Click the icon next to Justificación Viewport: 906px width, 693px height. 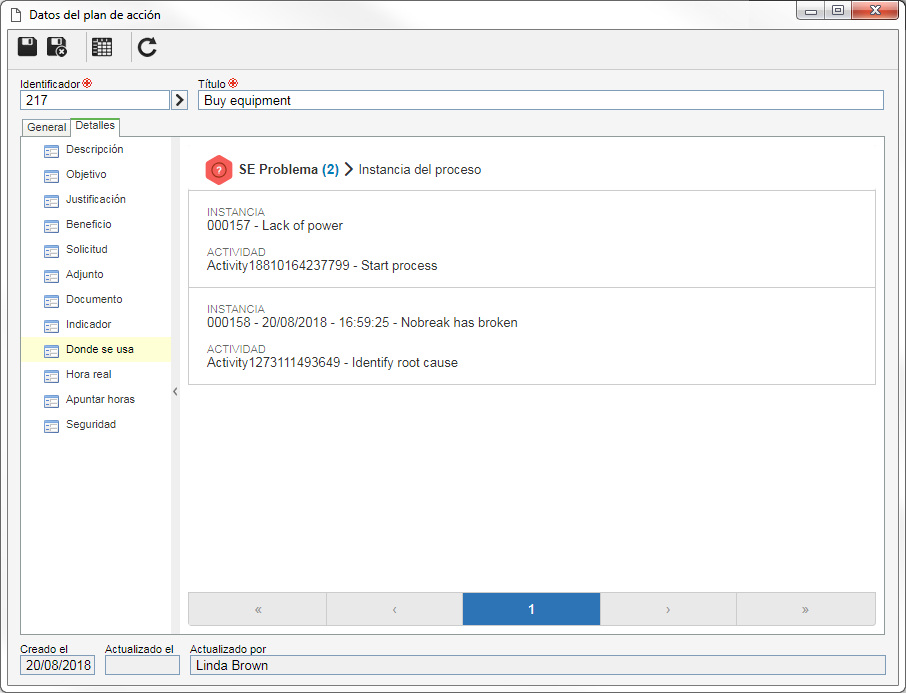coord(51,201)
